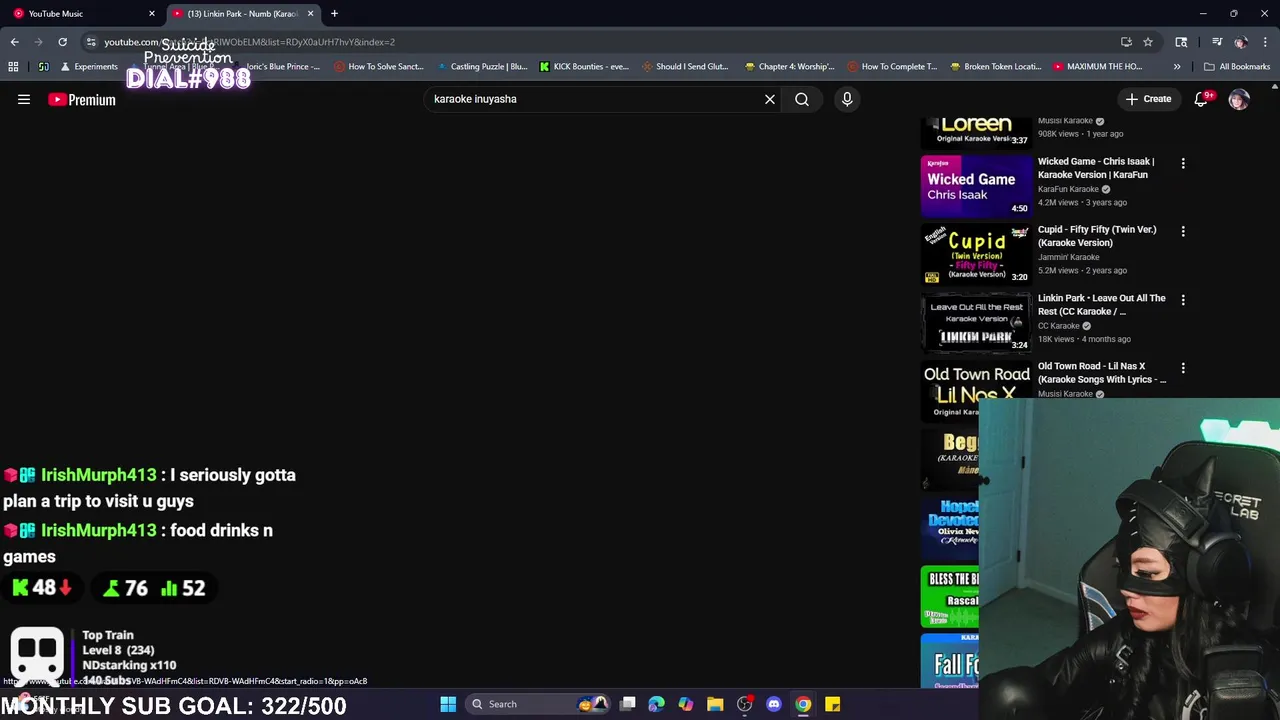Play Linkin Park Leave Out All the Rest thumbnail
Screen dimensions: 1280x720
[x=976, y=322]
